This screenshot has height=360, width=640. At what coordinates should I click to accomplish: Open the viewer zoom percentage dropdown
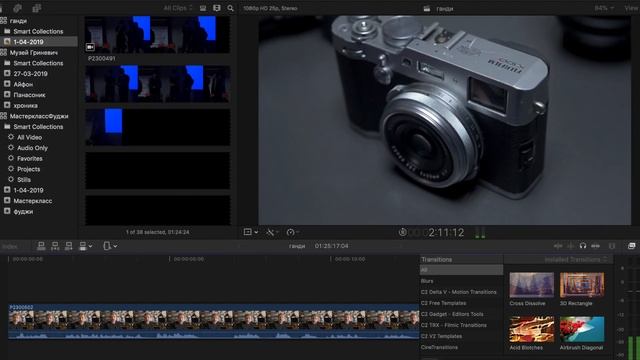(604, 8)
